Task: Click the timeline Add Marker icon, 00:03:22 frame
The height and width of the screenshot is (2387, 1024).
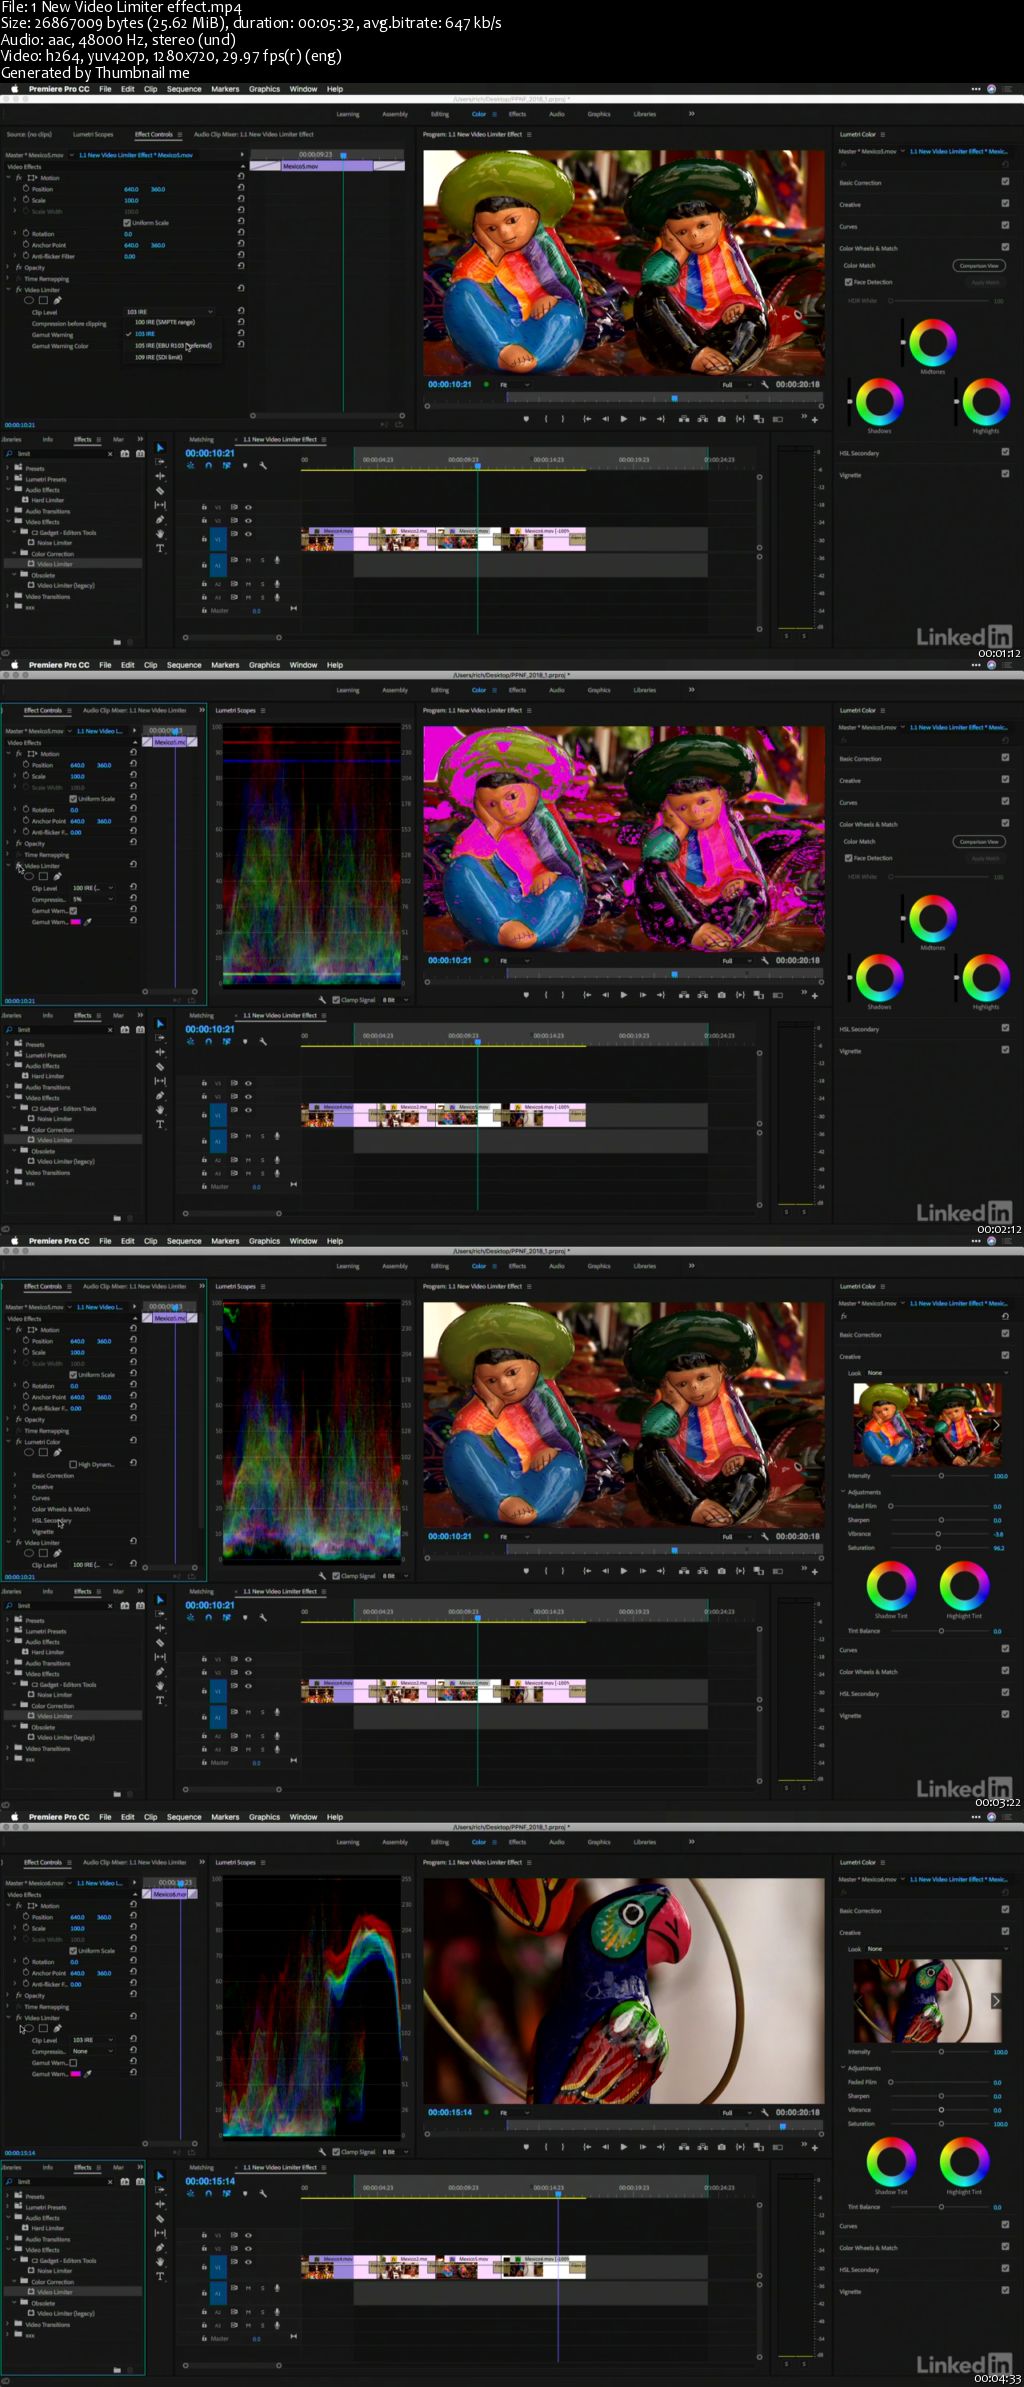Action: pos(245,1617)
